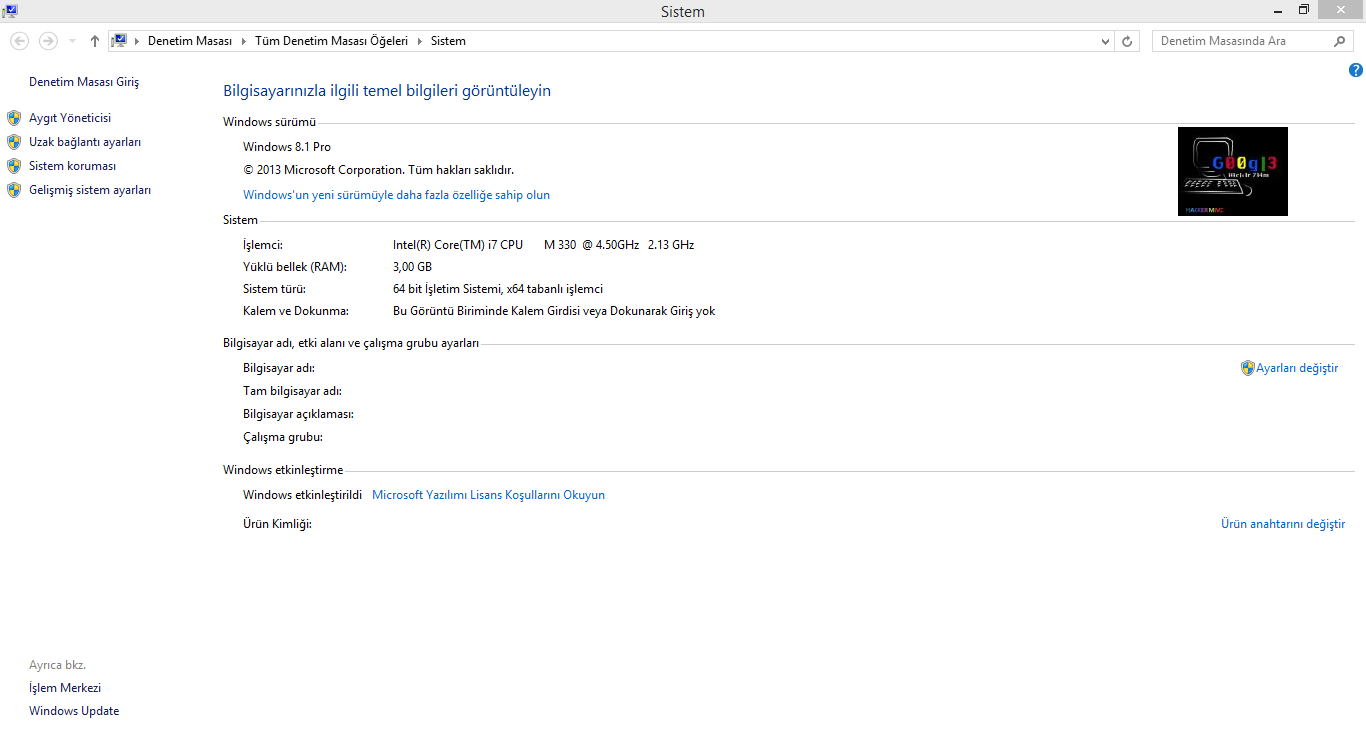Open the recent locations dropdown arrow
Viewport: 1366px width, 731px height.
pos(72,41)
